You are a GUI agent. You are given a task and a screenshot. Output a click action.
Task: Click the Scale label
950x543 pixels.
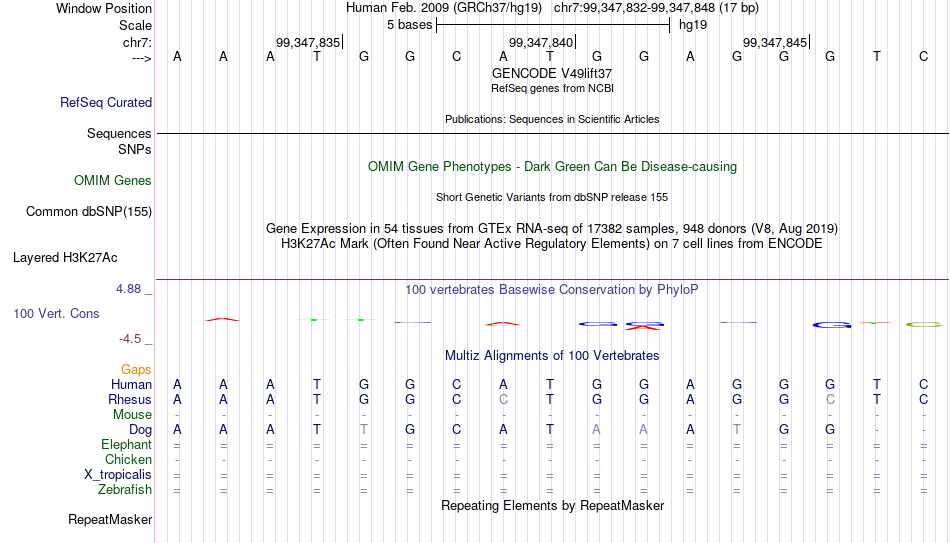tap(135, 25)
